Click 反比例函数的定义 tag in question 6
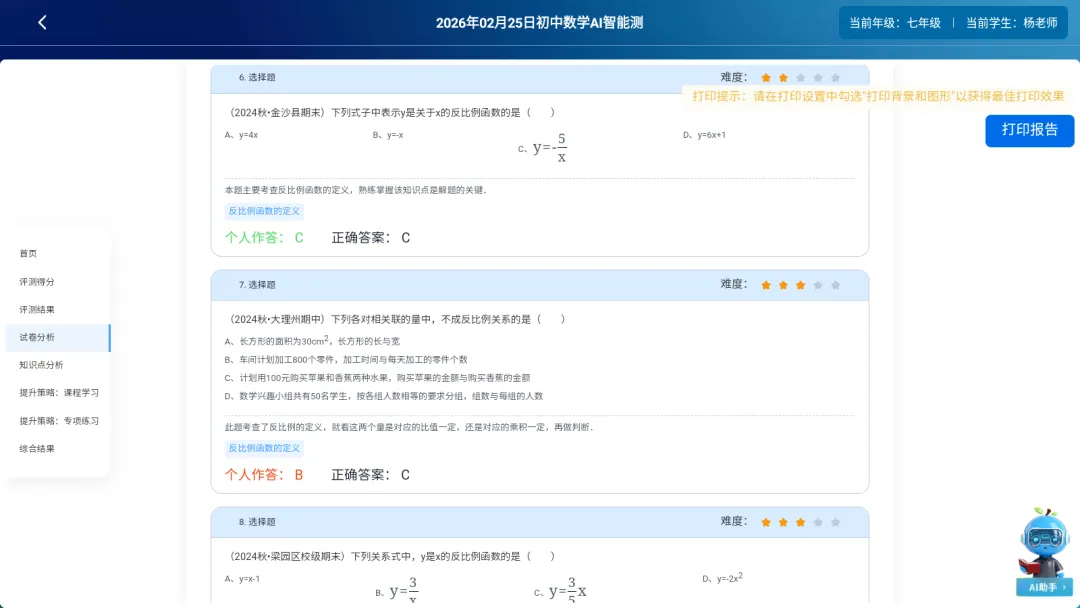This screenshot has height=608, width=1080. pyautogui.click(x=264, y=211)
